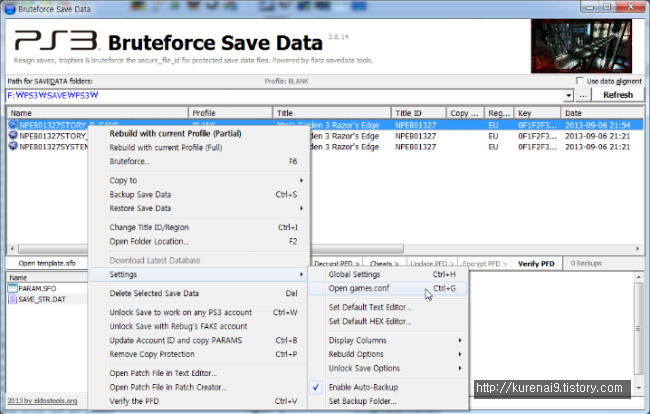Screen dimensions: 650x414
Task: Click the SAVEDATA path input field
Action: click(284, 95)
